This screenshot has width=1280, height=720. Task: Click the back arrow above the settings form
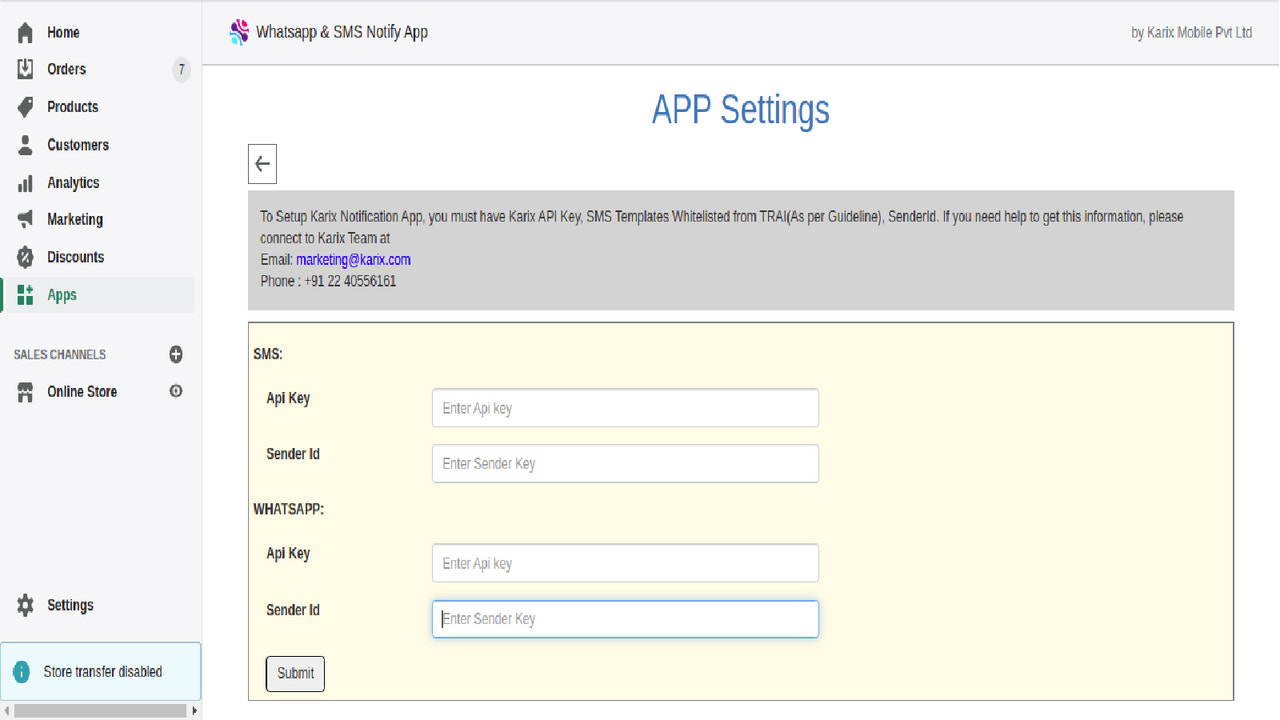coord(262,163)
